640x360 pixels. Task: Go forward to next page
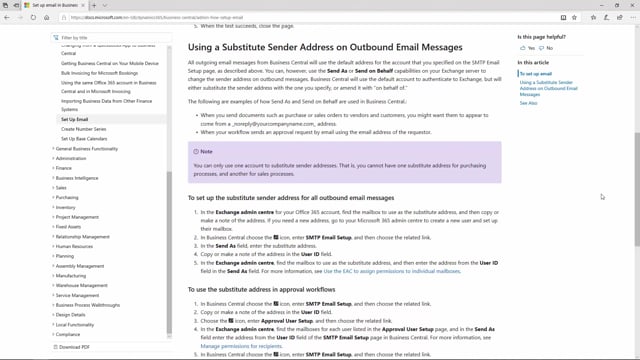tap(20, 18)
